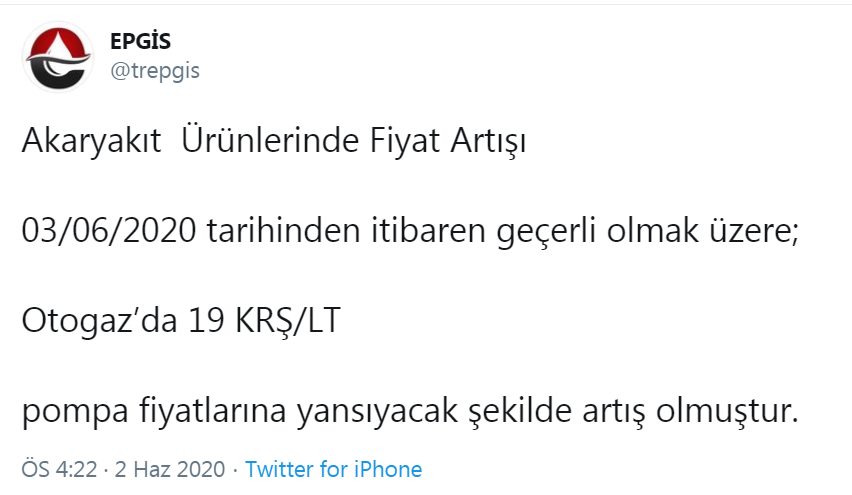Screen dimensions: 852x495
Task: Click the word tarihinden in the tweet
Action: pyautogui.click(x=284, y=230)
